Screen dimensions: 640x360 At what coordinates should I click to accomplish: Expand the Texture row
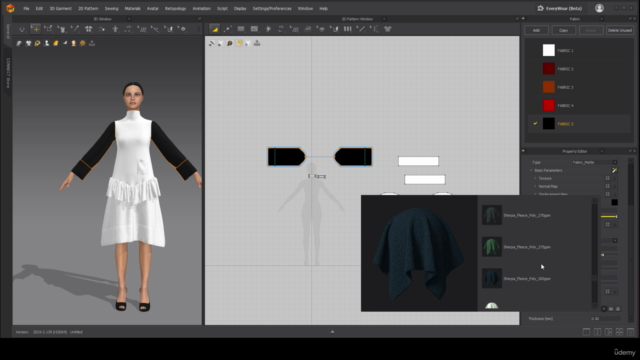click(536, 178)
